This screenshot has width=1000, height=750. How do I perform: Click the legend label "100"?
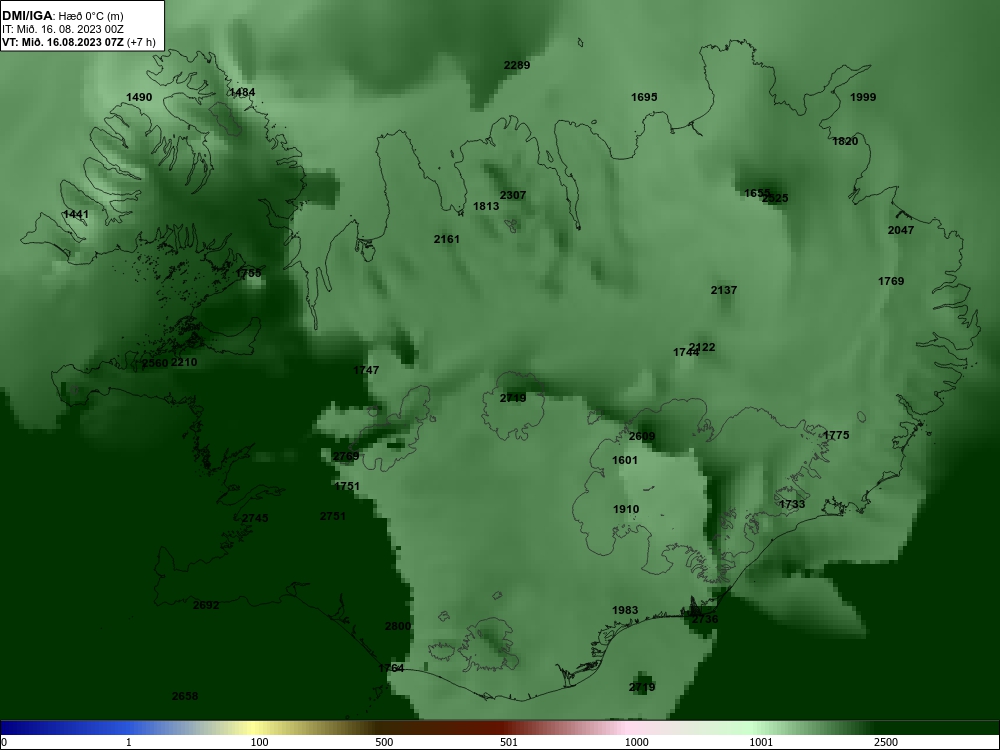click(259, 742)
